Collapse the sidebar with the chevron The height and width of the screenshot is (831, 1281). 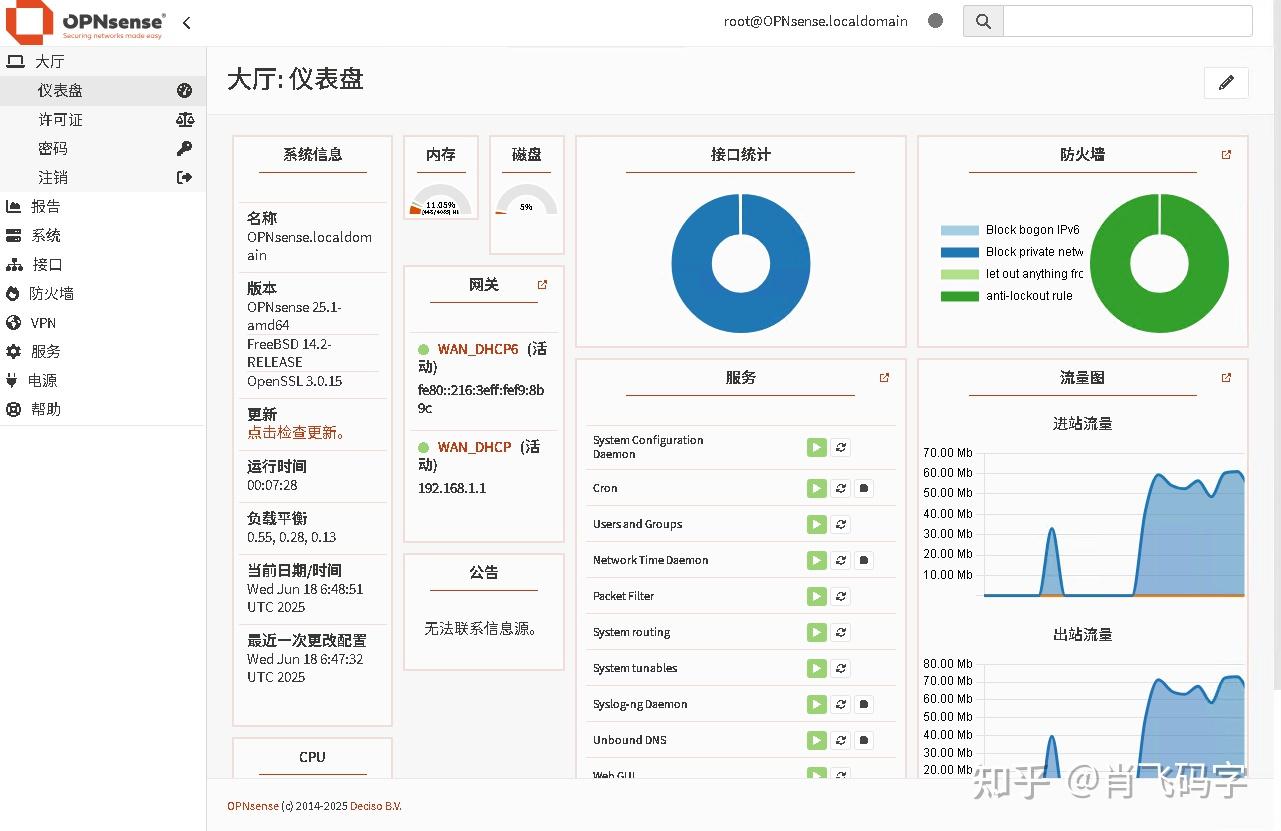coord(186,21)
